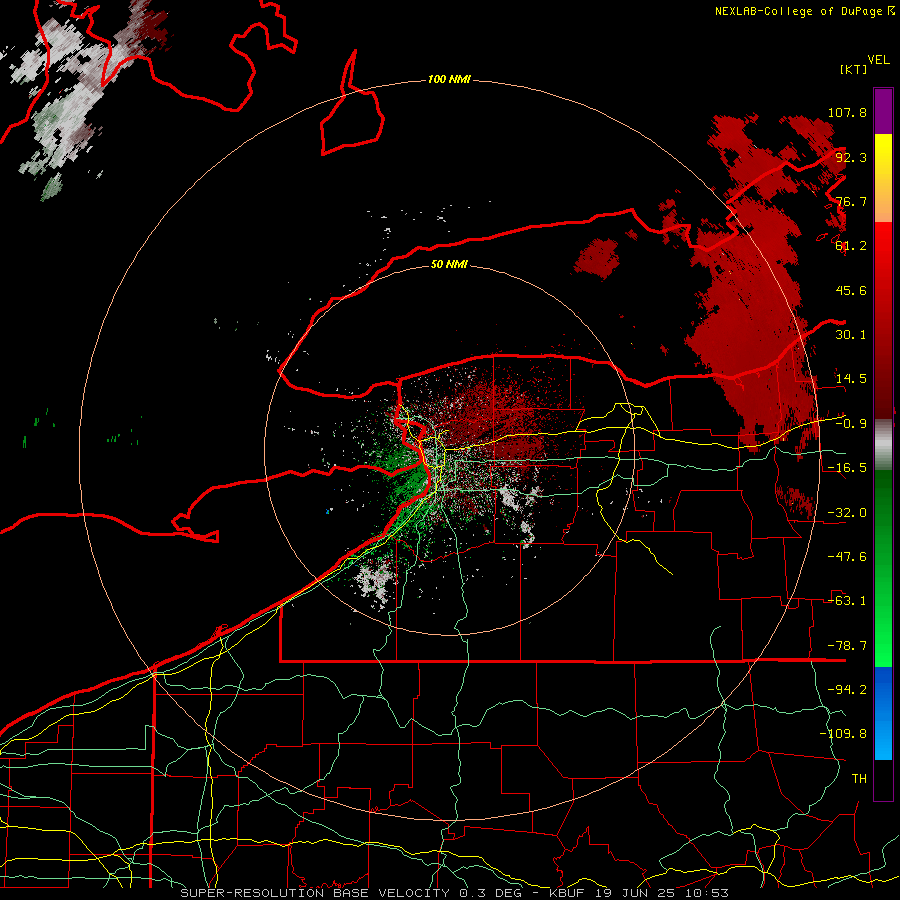900x900 pixels.
Task: Click the 50 NMI range ring label
Action: [449, 264]
